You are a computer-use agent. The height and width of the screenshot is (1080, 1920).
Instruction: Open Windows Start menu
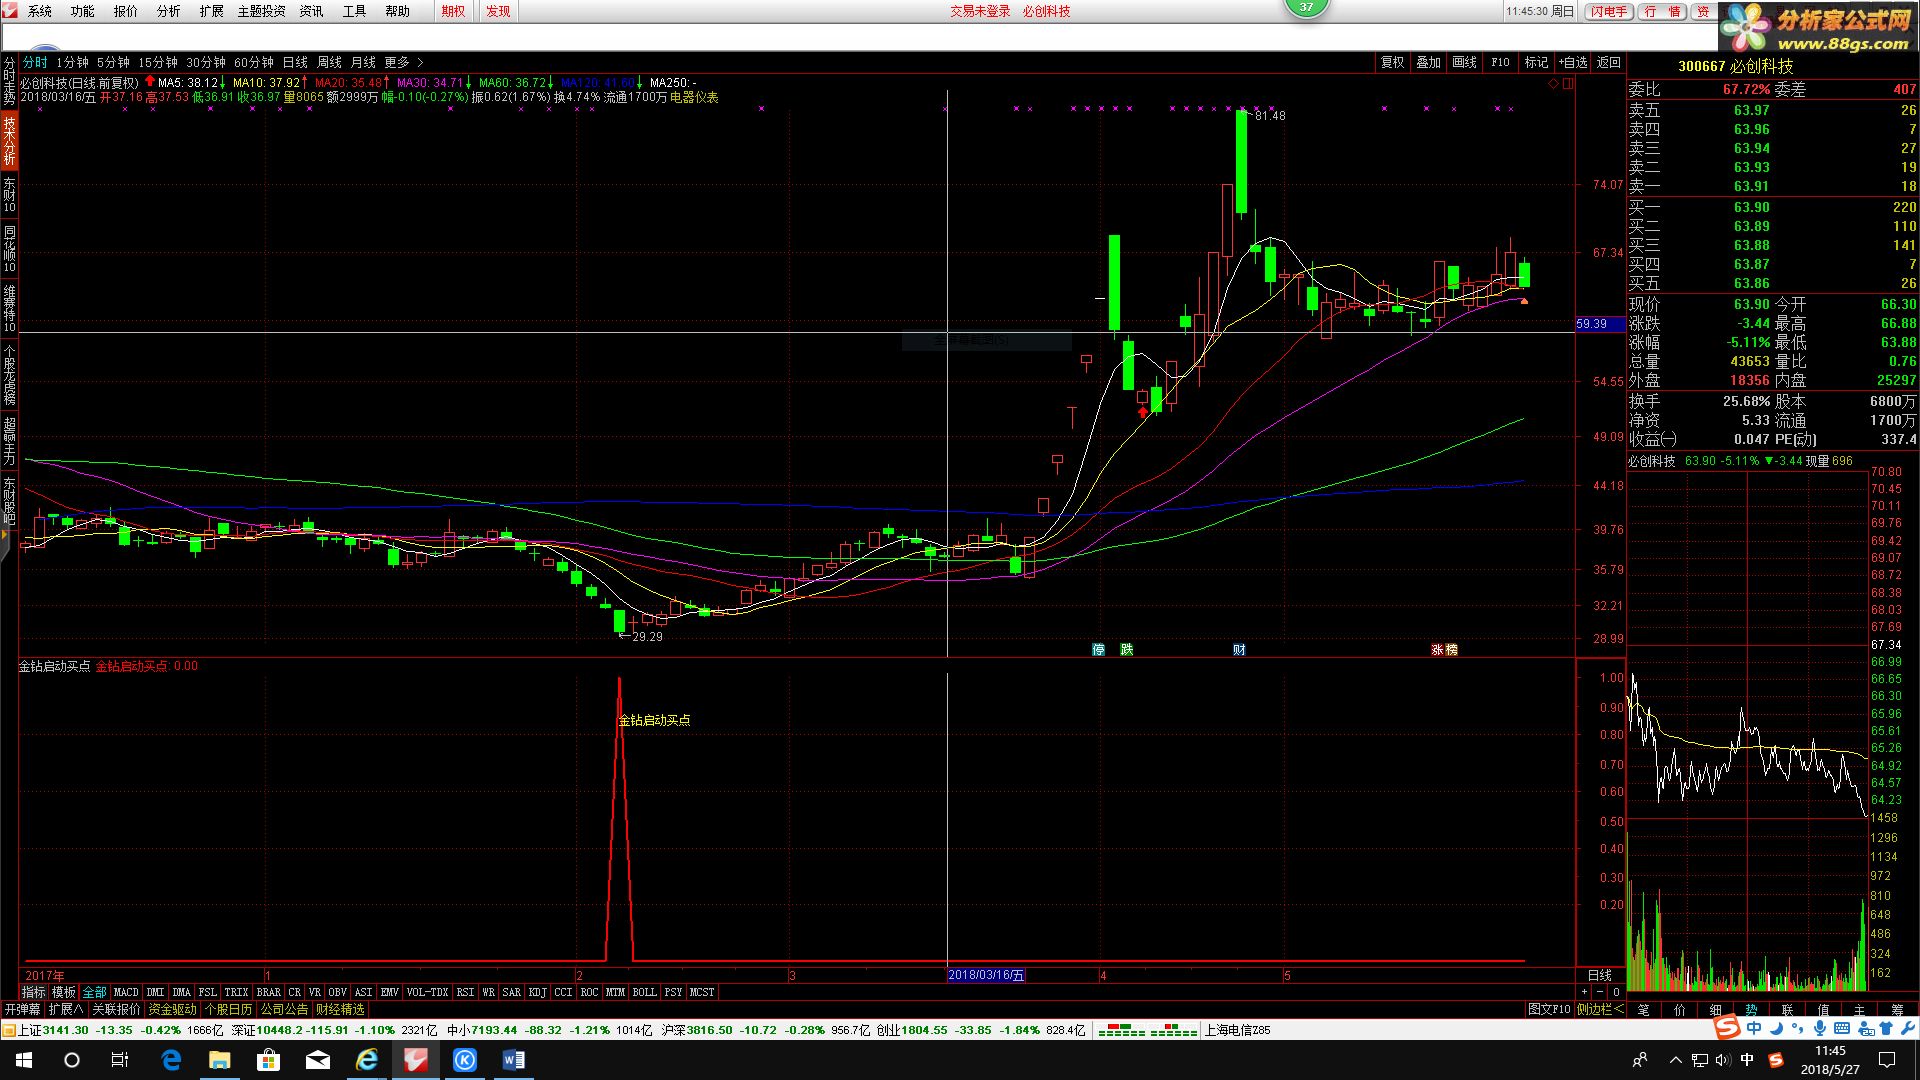(x=24, y=1060)
